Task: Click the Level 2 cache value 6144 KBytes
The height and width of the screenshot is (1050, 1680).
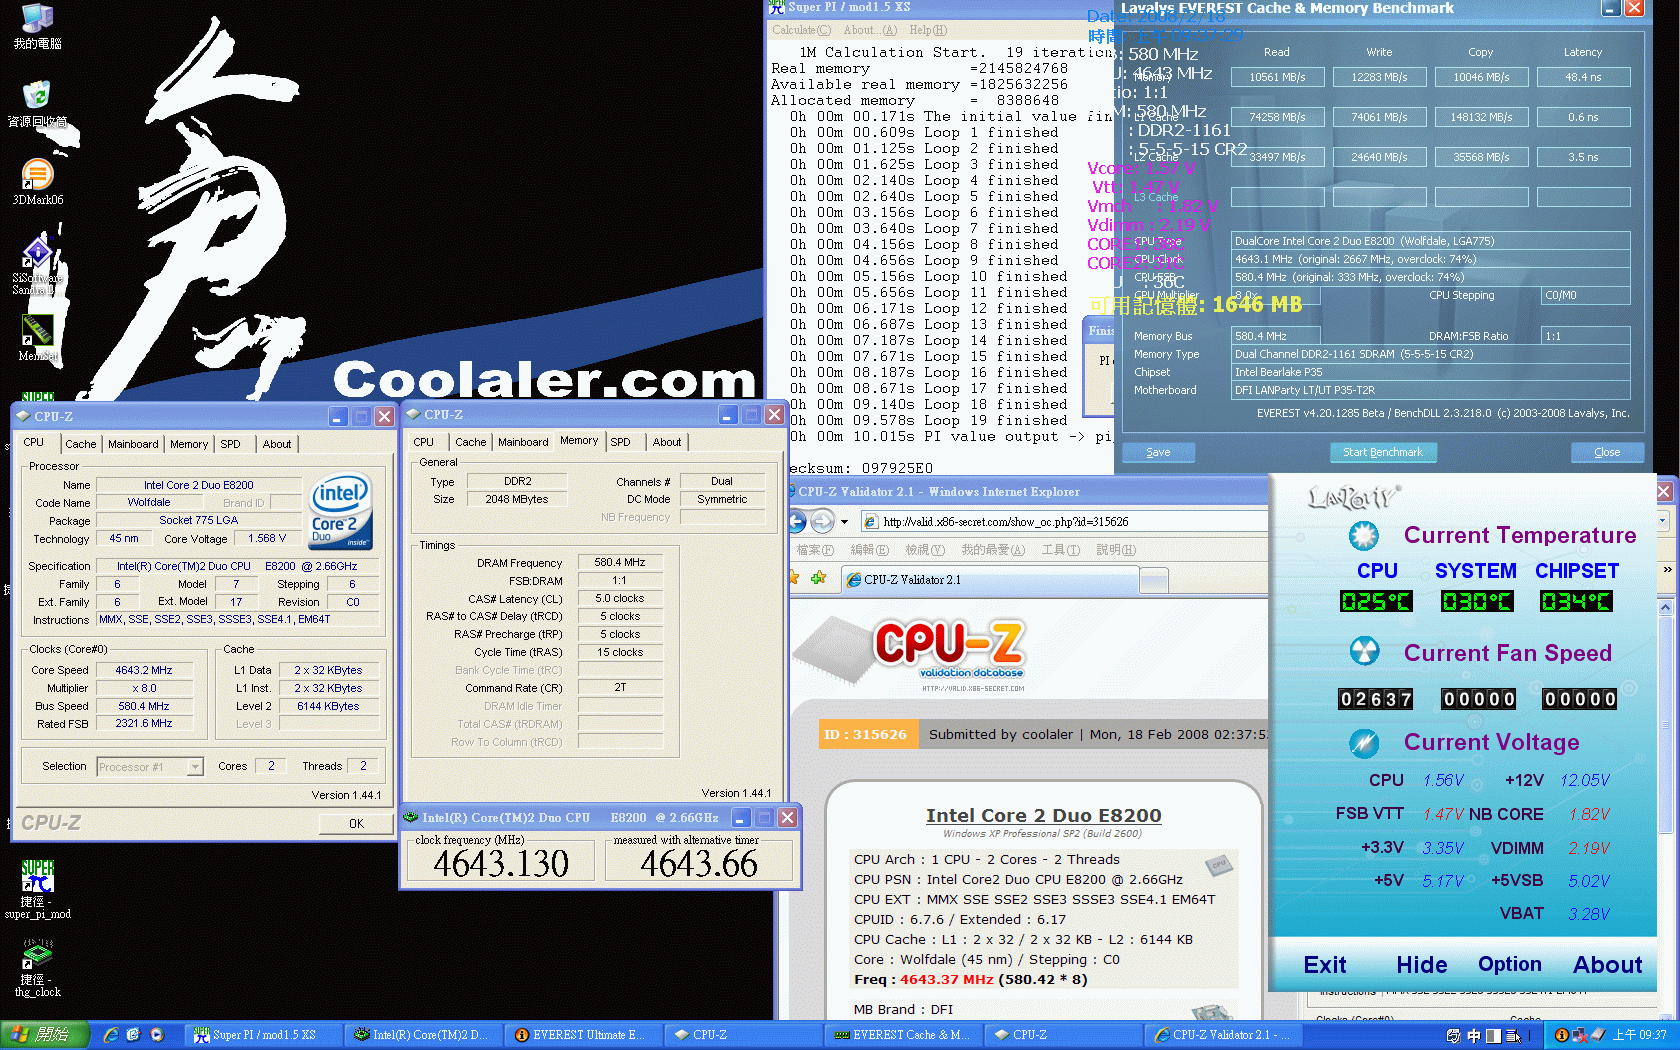Action: pyautogui.click(x=328, y=707)
